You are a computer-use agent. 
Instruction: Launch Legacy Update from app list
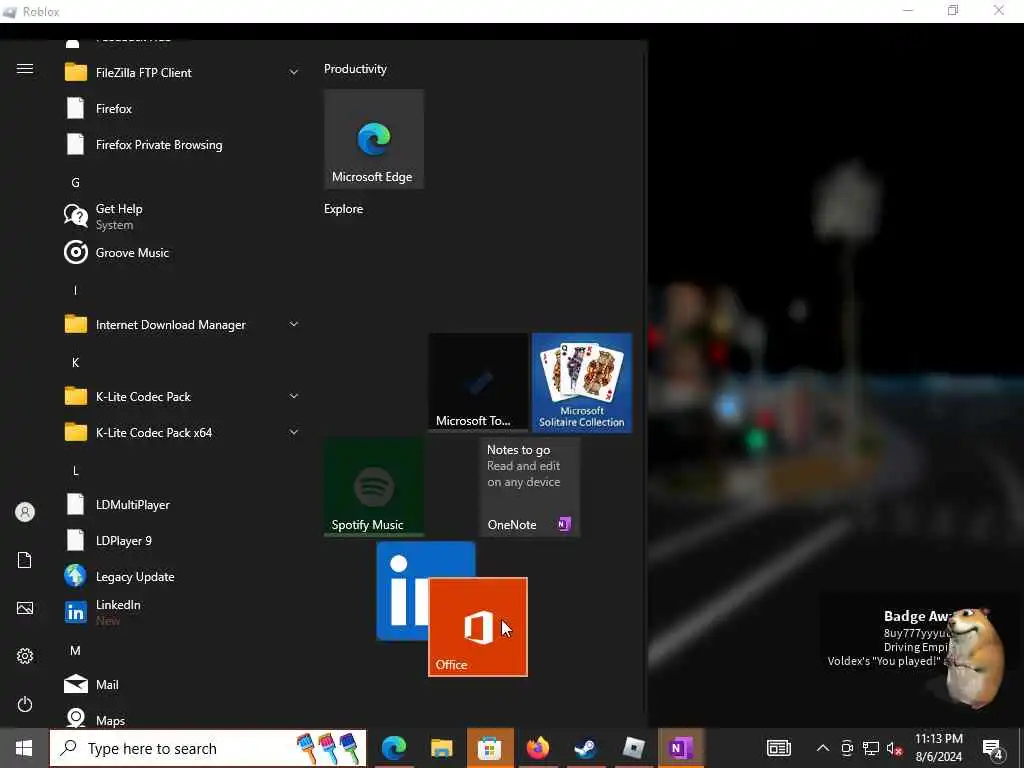pos(183,577)
